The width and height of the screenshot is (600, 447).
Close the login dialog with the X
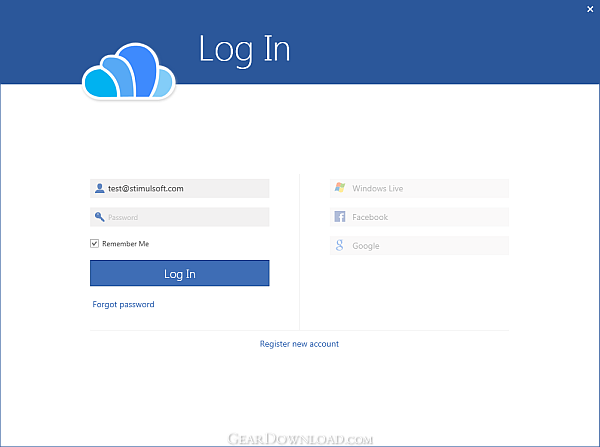(590, 9)
